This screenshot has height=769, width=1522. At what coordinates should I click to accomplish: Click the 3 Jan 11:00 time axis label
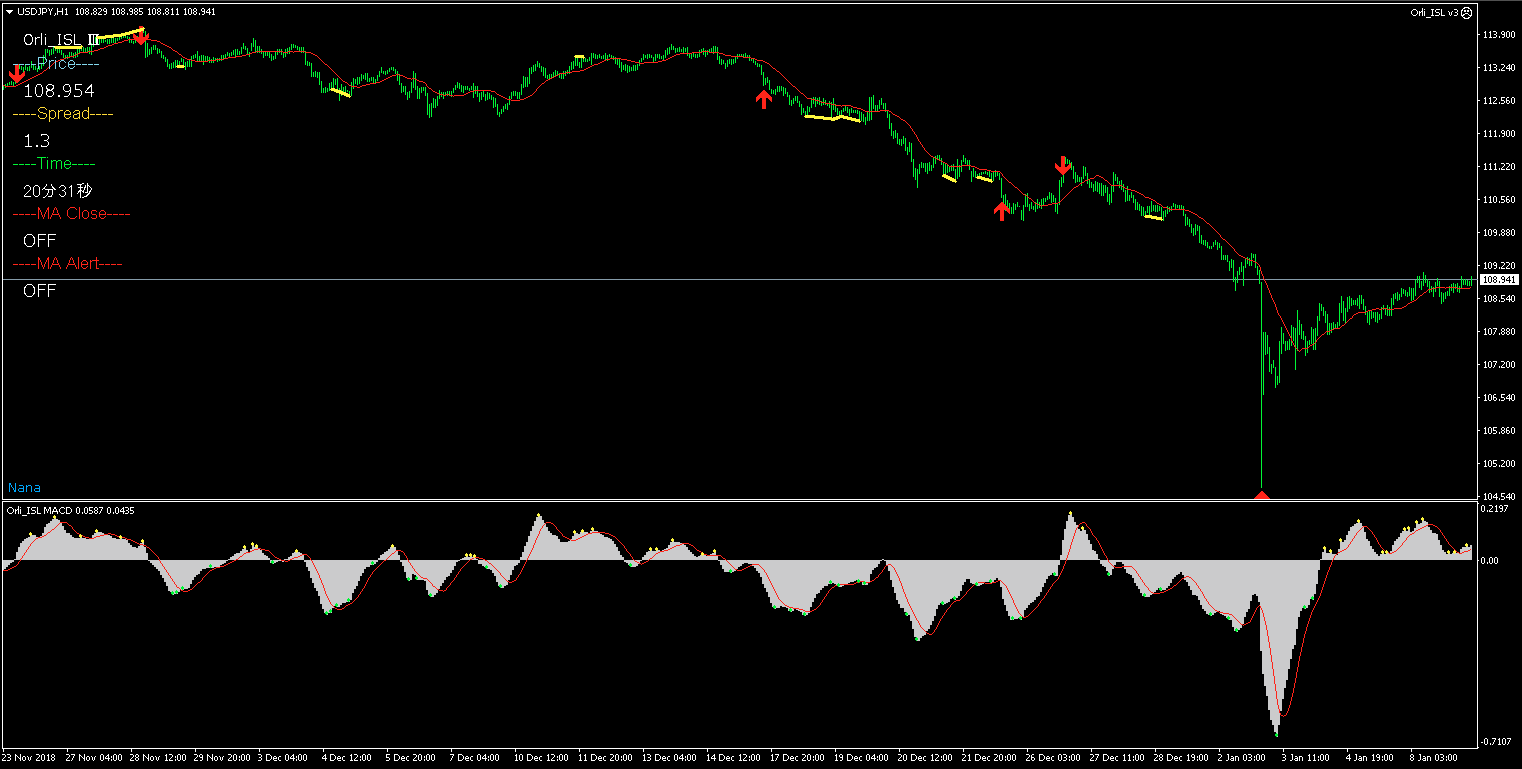(1305, 758)
